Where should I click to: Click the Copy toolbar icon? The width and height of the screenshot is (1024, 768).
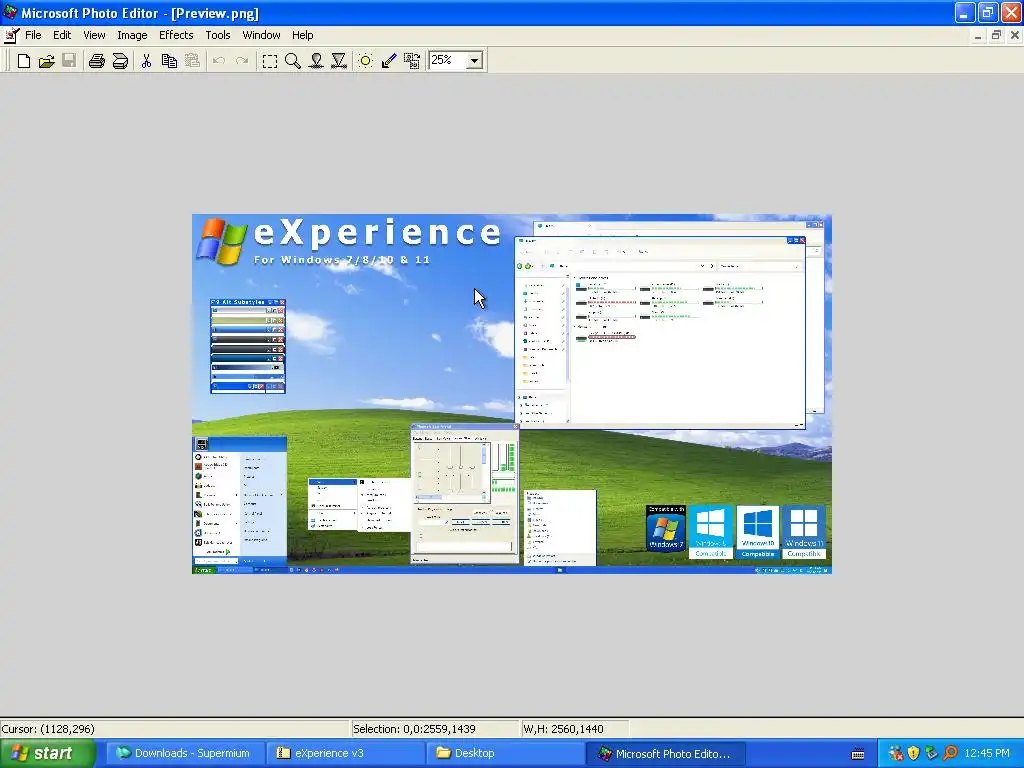coord(169,61)
